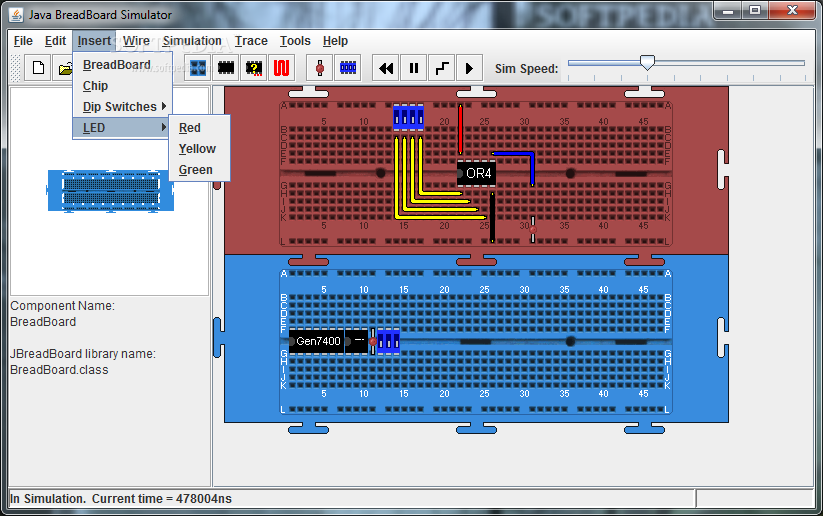Click the red LED toolbar icon
The height and width of the screenshot is (516, 823).
(319, 68)
